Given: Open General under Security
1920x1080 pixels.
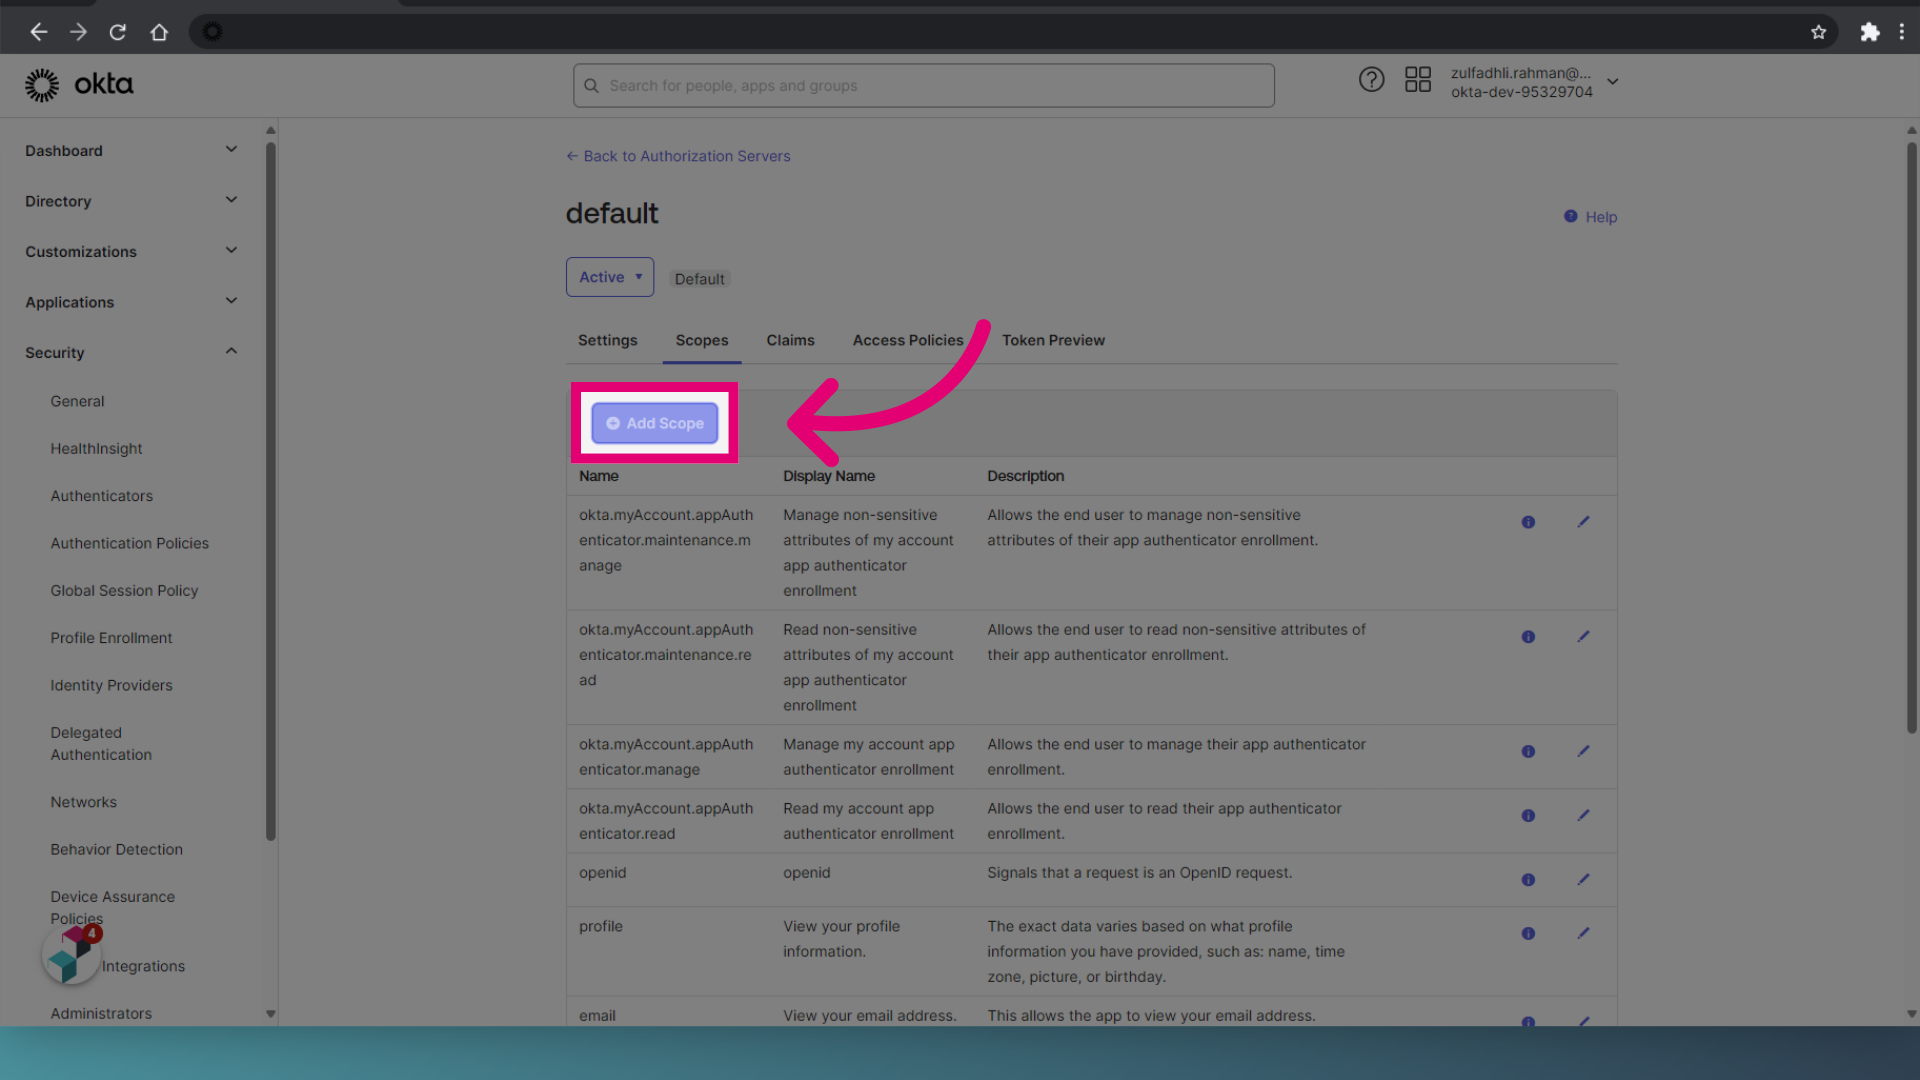Looking at the screenshot, I should 77,401.
